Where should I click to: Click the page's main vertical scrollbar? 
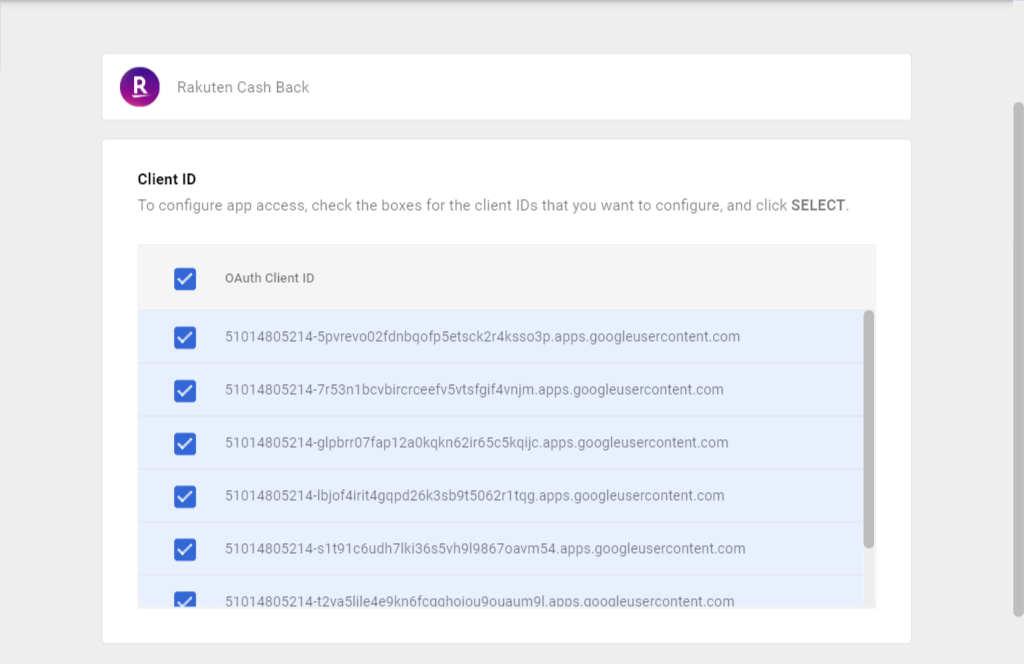point(1018,359)
